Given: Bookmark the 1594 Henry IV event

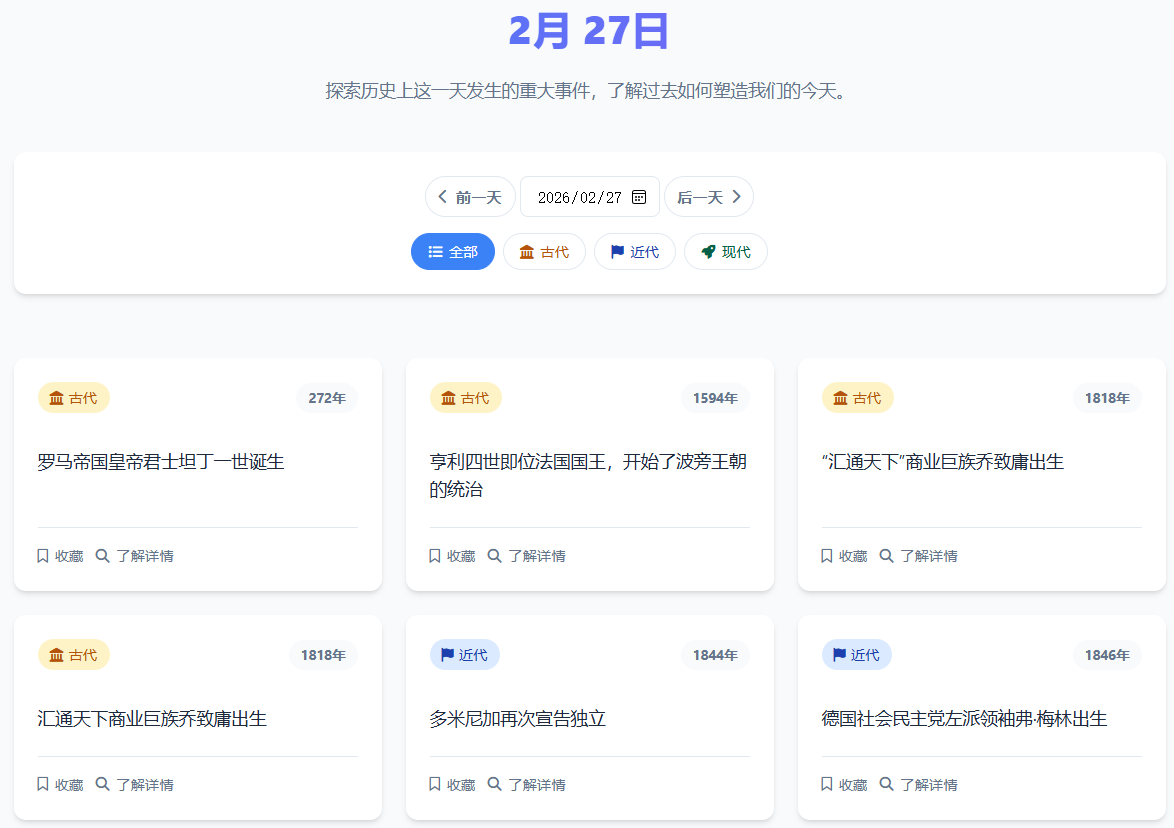Looking at the screenshot, I should (x=452, y=556).
